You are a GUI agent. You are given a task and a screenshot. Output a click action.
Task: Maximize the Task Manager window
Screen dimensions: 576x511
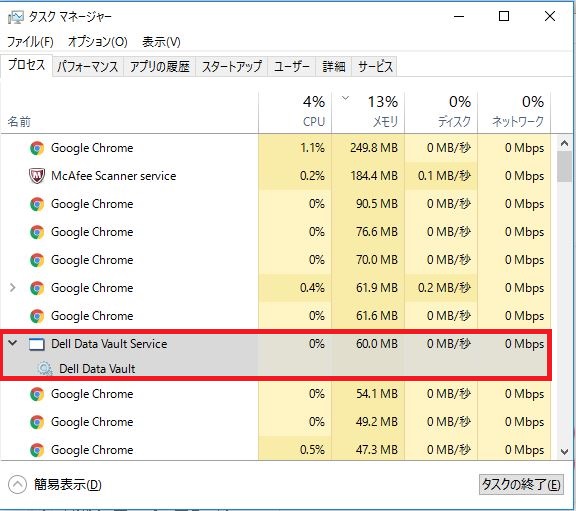(504, 16)
